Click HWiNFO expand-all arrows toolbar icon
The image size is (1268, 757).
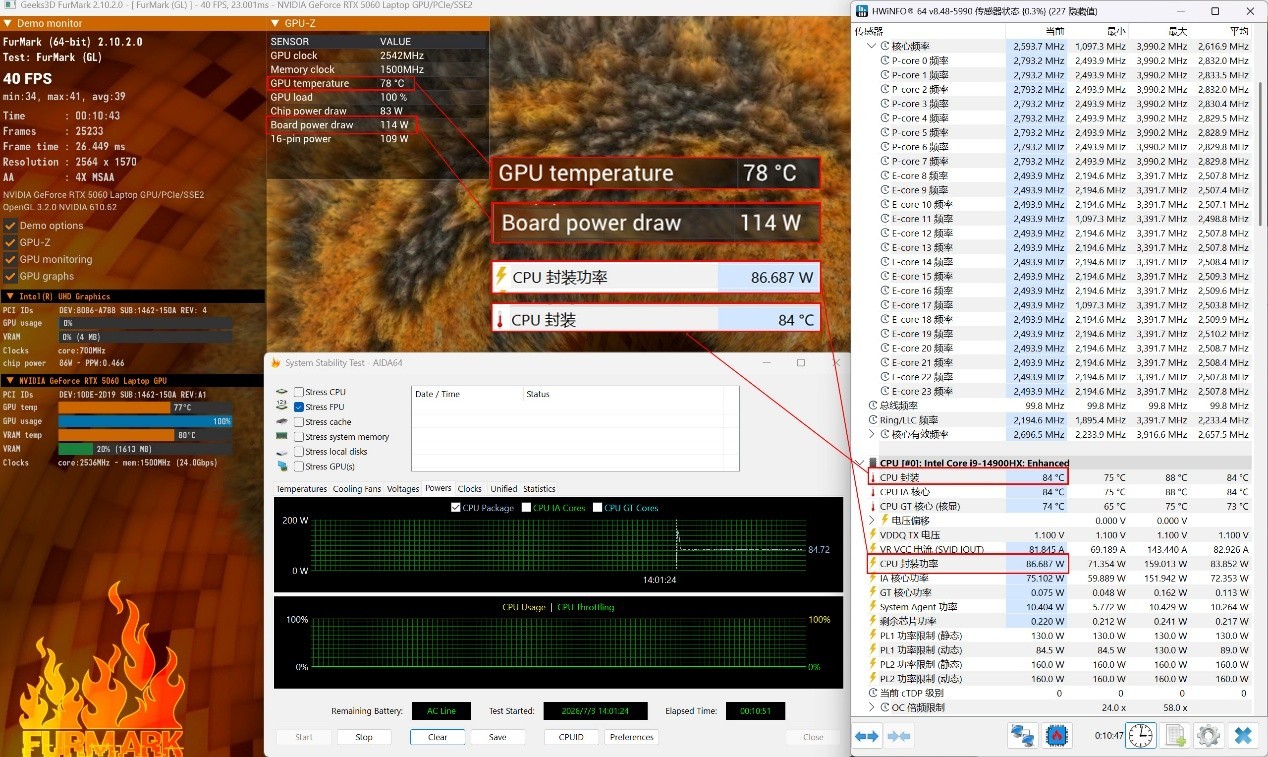(x=867, y=736)
